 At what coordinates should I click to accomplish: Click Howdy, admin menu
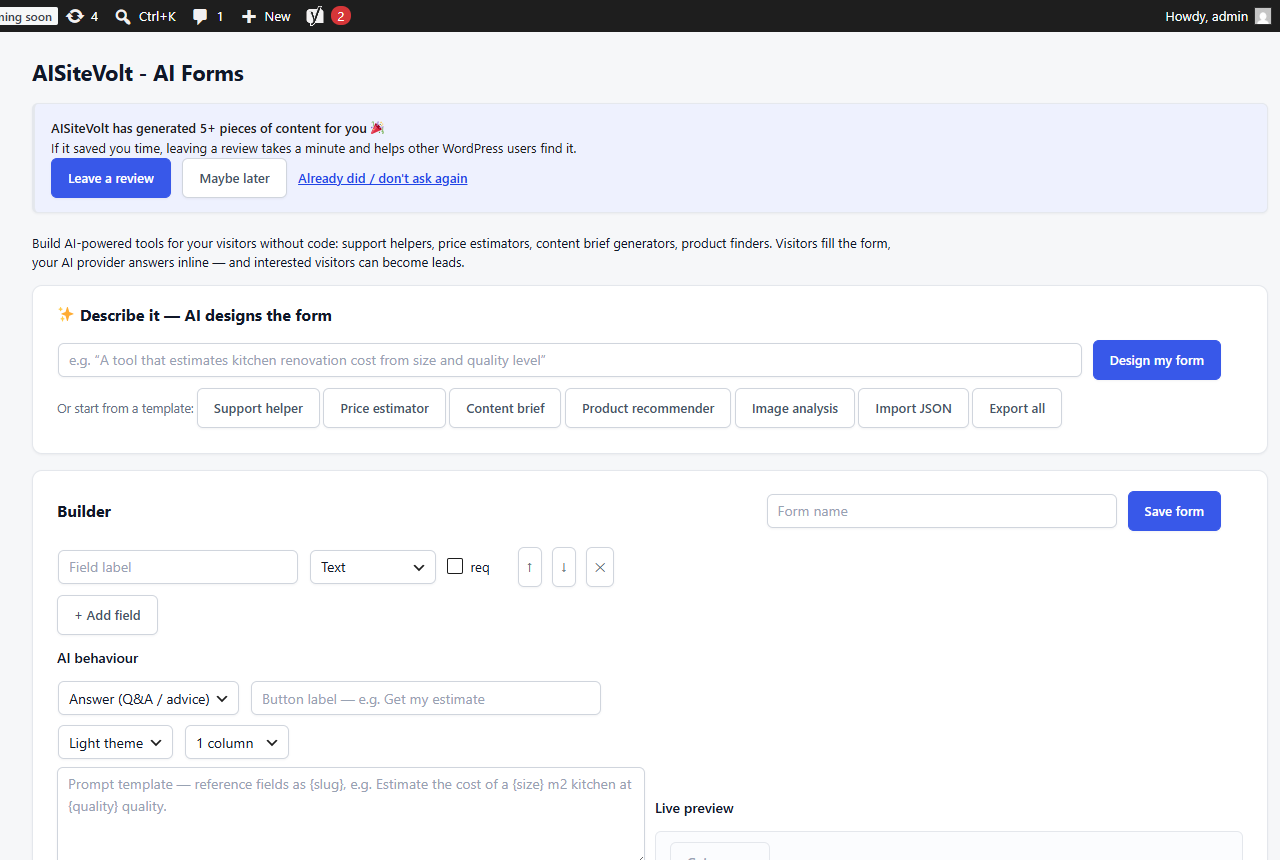tap(1217, 16)
